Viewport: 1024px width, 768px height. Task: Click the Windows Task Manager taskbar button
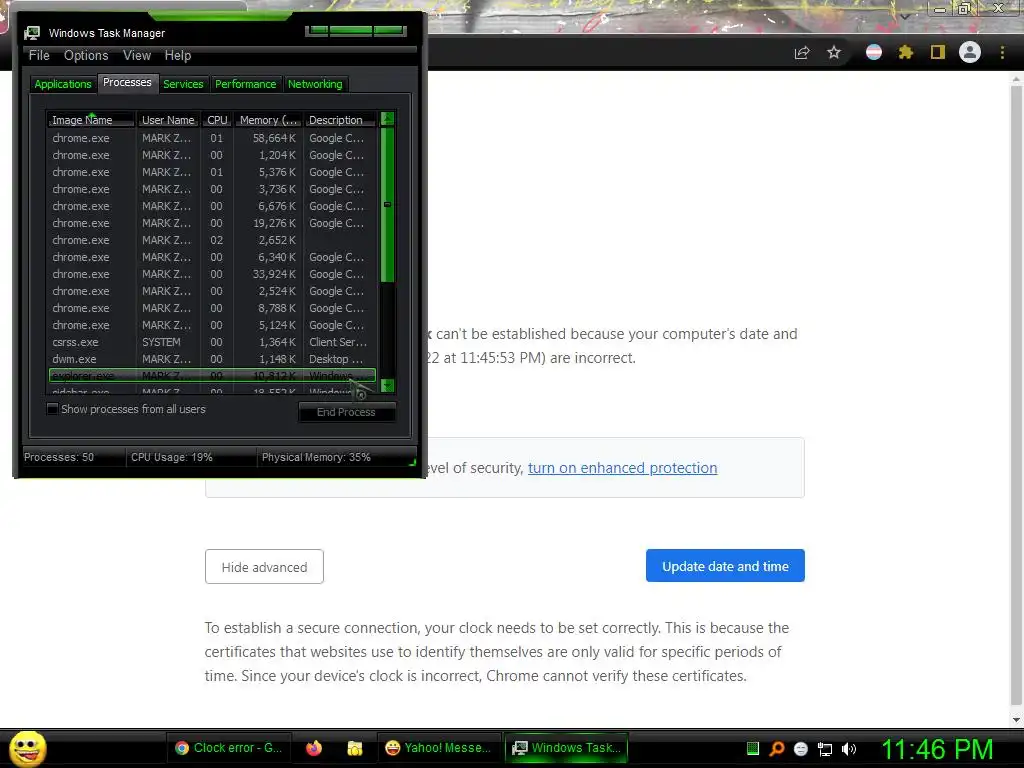point(568,748)
